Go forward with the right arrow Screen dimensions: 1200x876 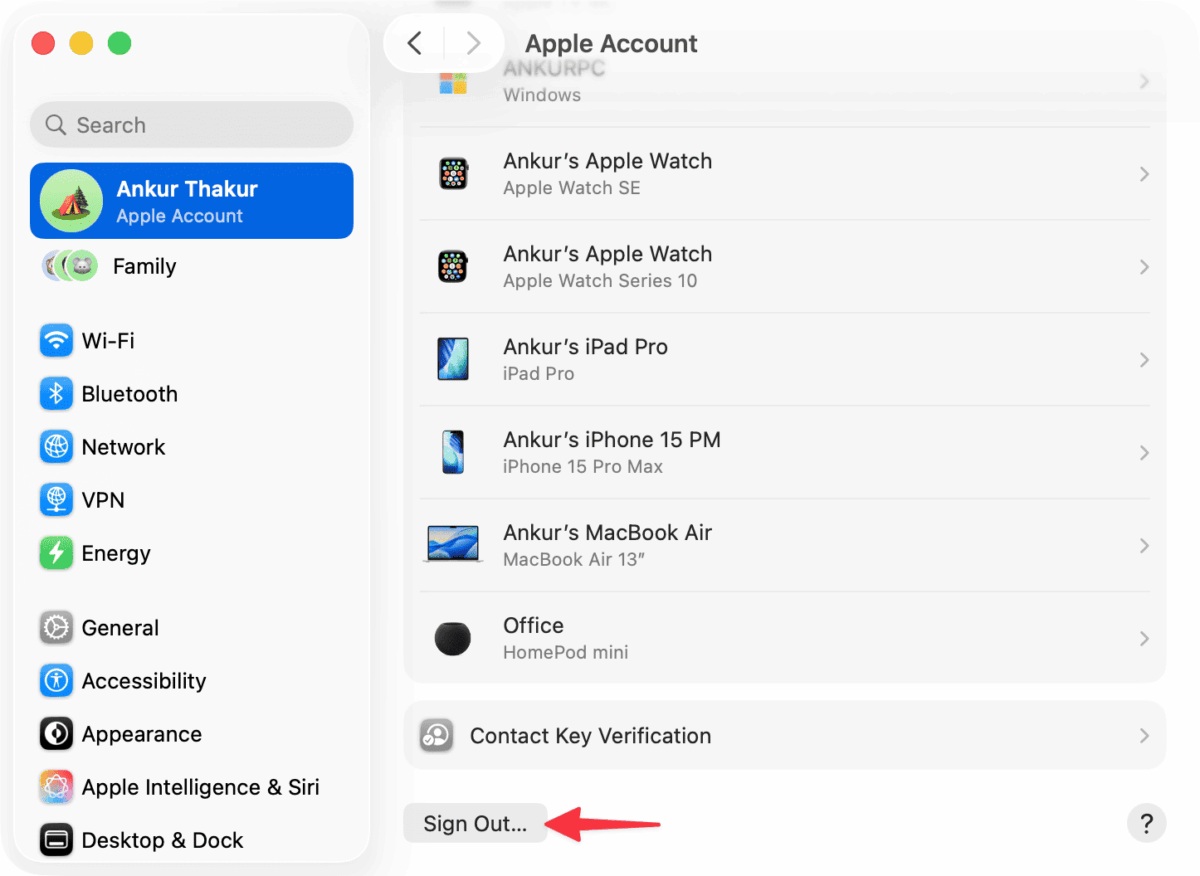[474, 43]
